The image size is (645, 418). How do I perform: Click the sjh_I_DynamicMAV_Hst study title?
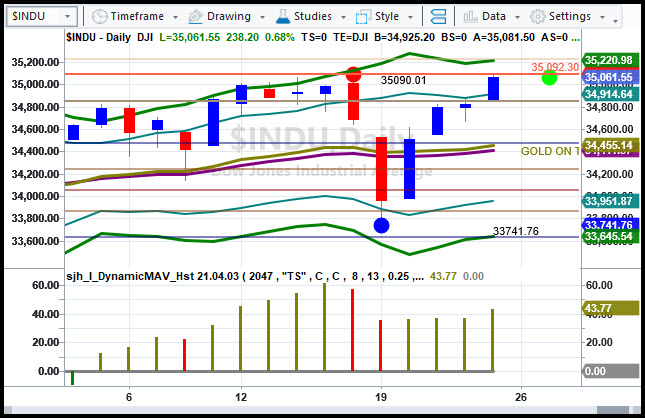(245, 276)
